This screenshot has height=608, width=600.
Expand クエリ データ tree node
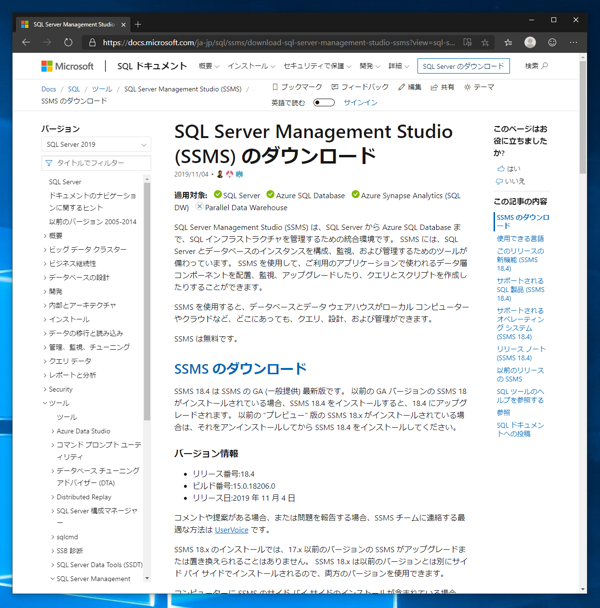(45, 361)
